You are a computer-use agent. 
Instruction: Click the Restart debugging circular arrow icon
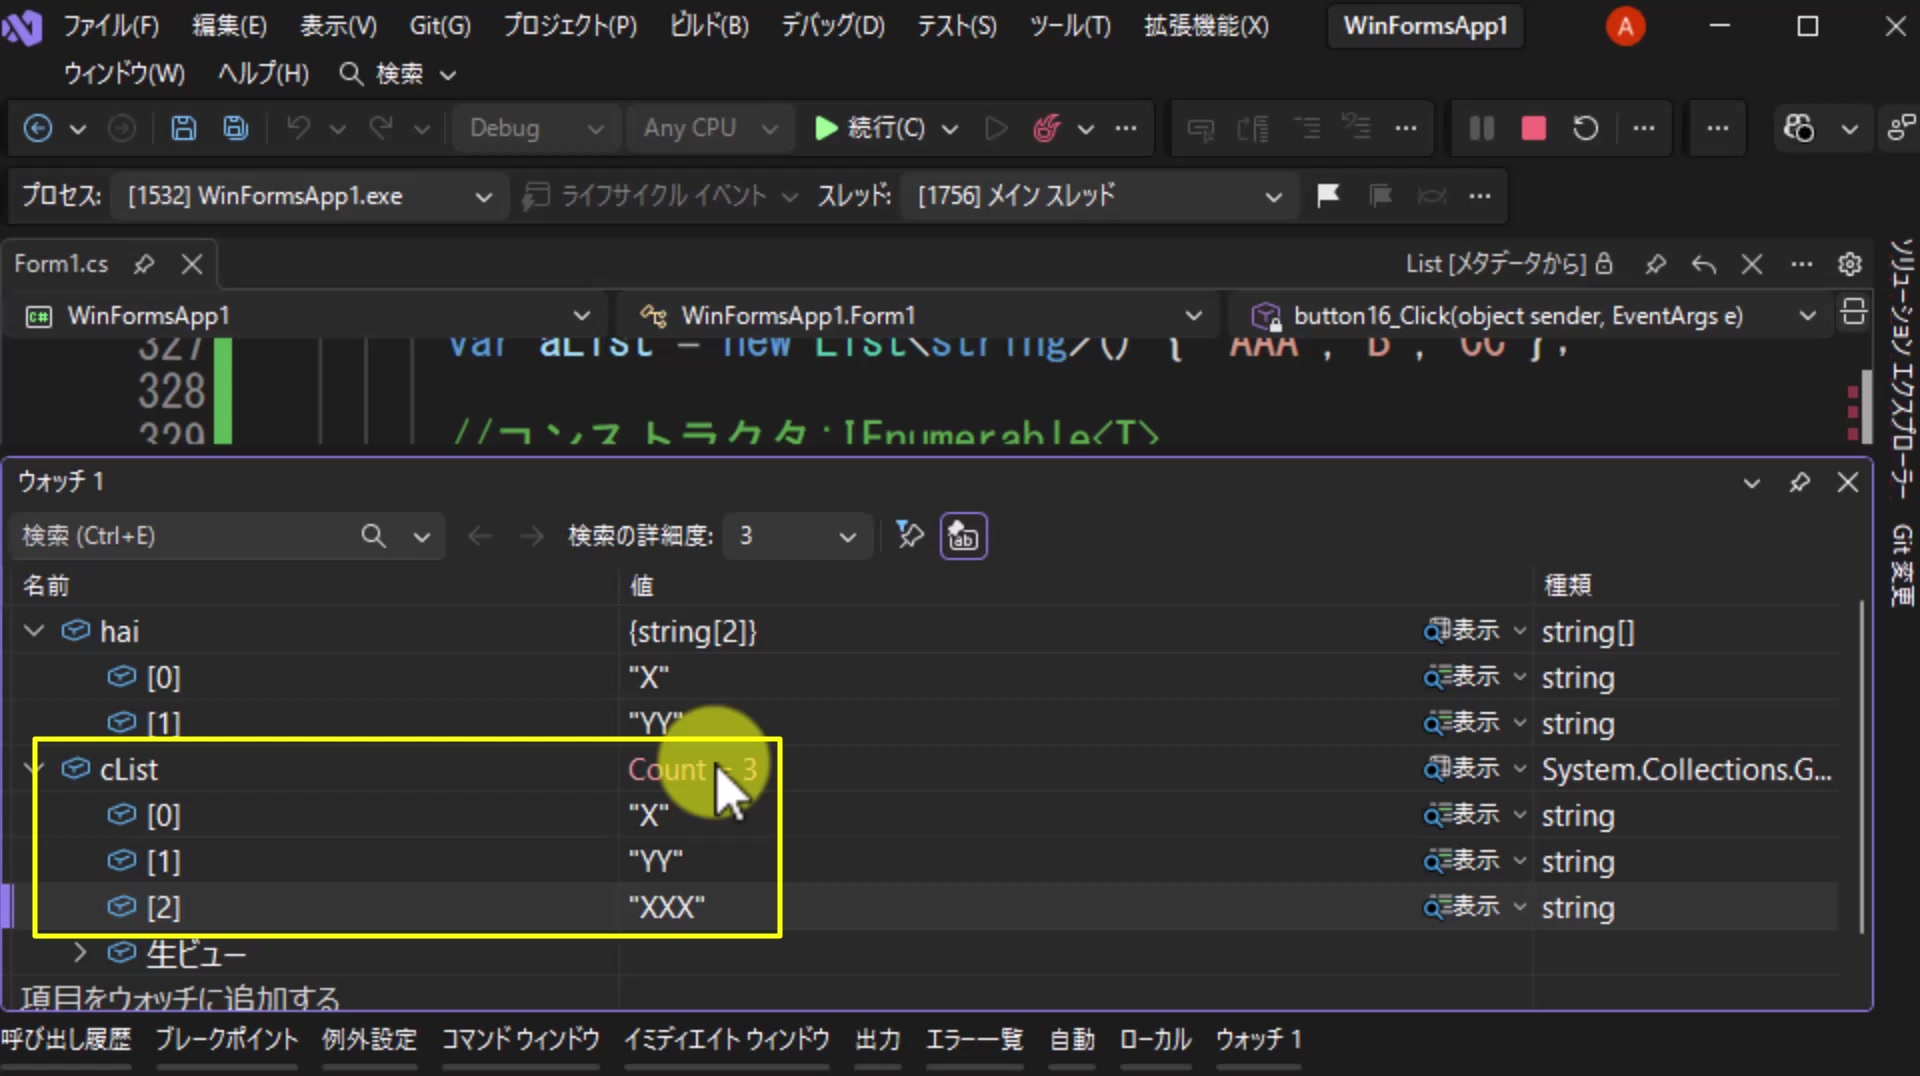click(x=1585, y=128)
